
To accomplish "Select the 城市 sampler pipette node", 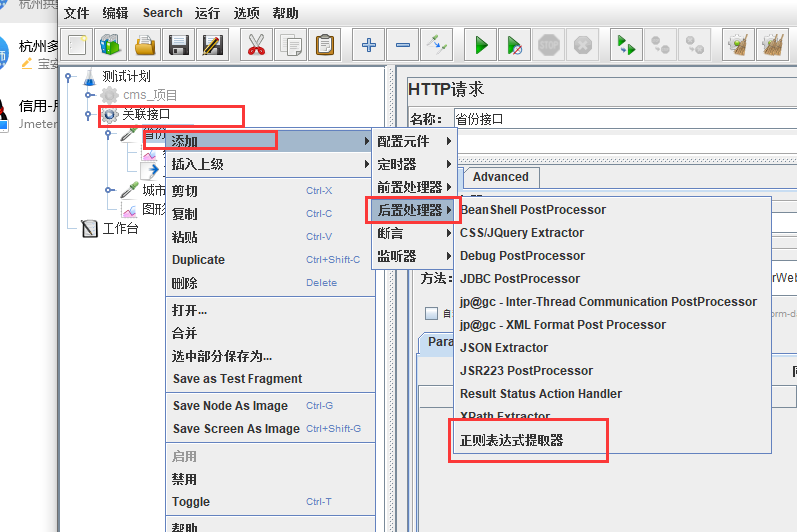I will click(143, 190).
